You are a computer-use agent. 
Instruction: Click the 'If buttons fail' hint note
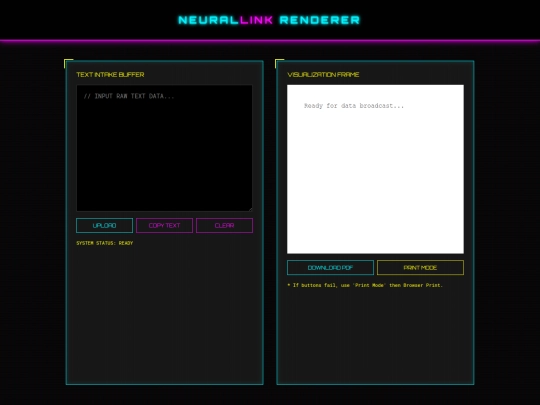pos(365,285)
